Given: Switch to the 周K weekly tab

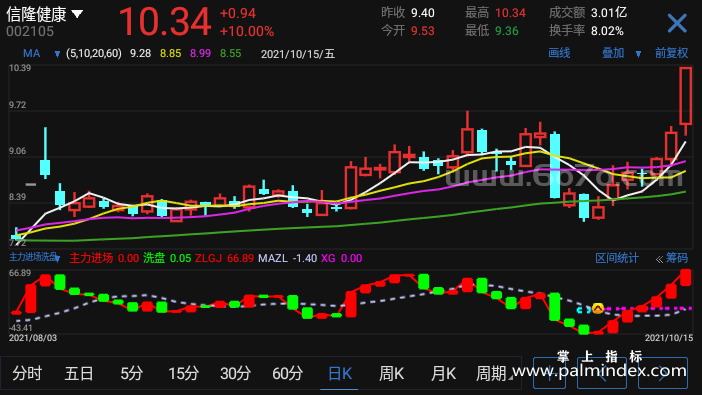Looking at the screenshot, I should (x=391, y=373).
